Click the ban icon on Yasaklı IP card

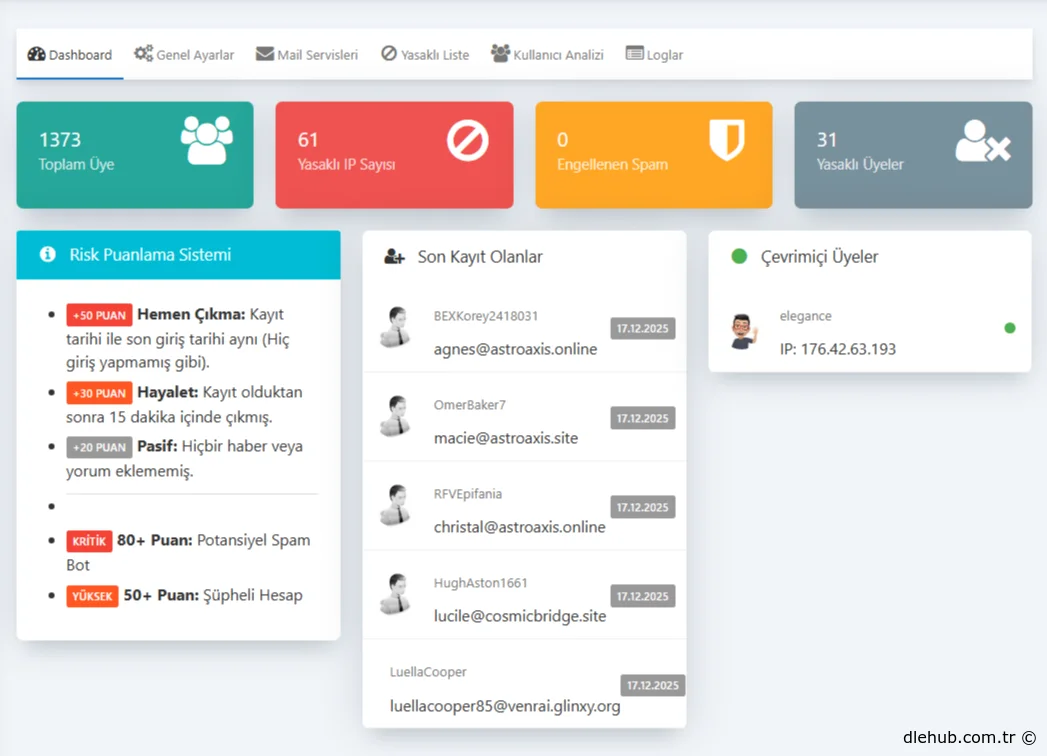(x=467, y=141)
